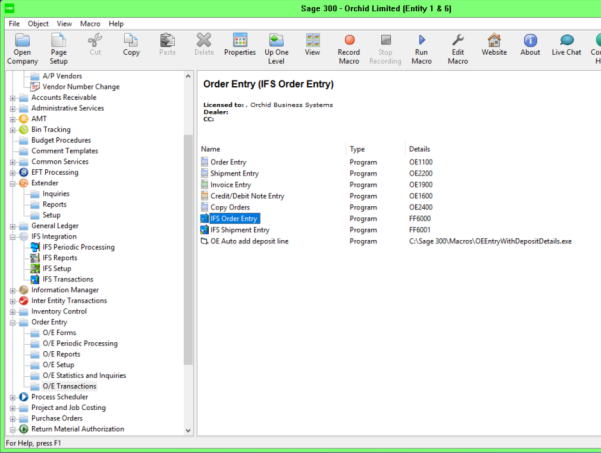Select the IFS Shipment Entry icon
This screenshot has width=601, height=453.
tap(205, 230)
